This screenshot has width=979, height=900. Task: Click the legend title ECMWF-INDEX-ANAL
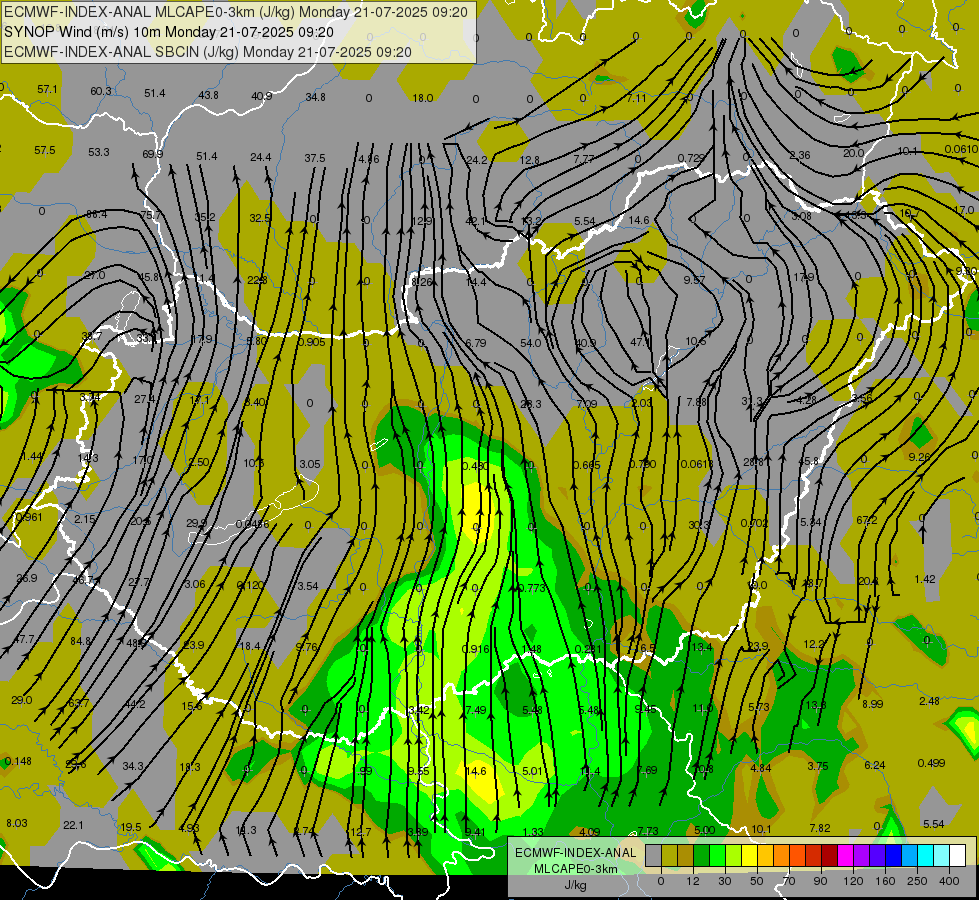[576, 853]
